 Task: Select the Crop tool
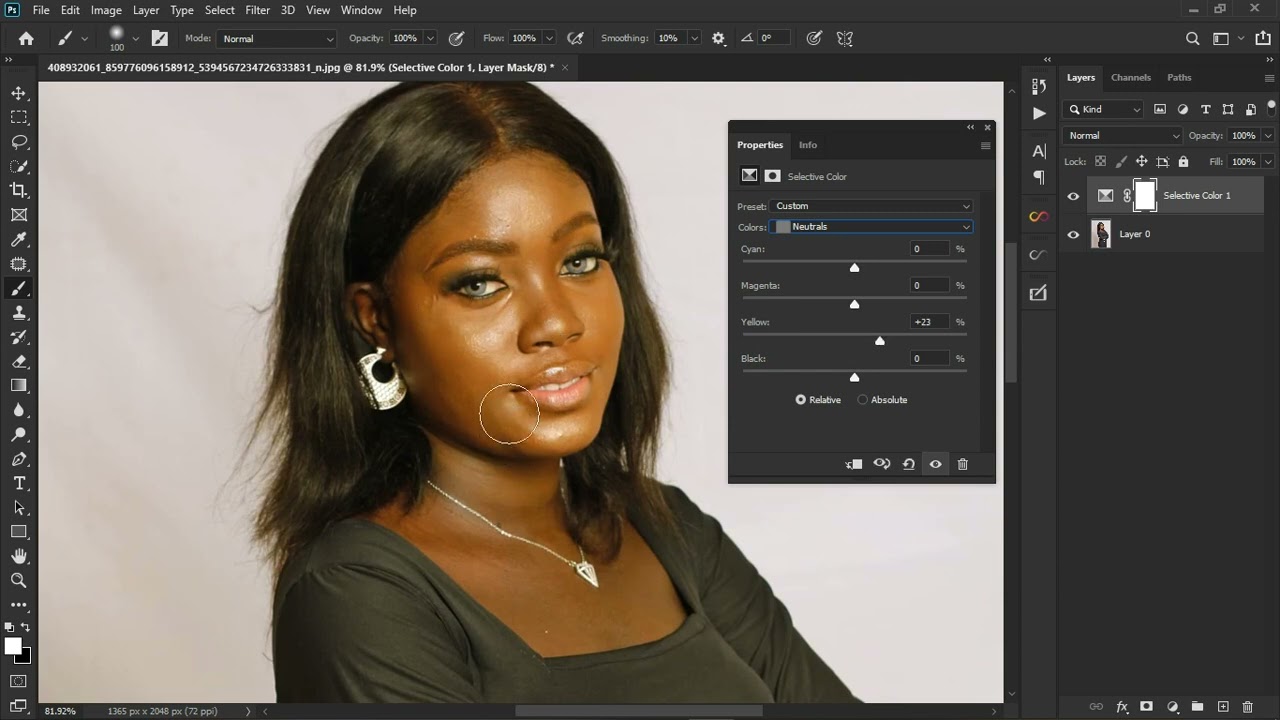pos(19,190)
